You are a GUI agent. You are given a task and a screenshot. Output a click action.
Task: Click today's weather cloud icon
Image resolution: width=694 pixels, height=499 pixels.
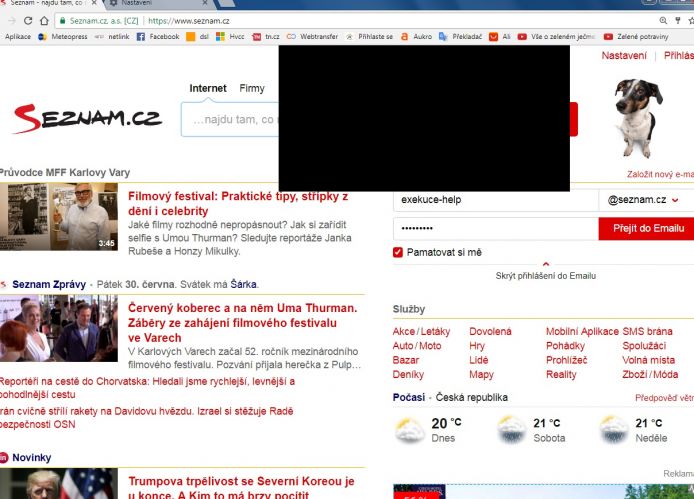coord(409,430)
